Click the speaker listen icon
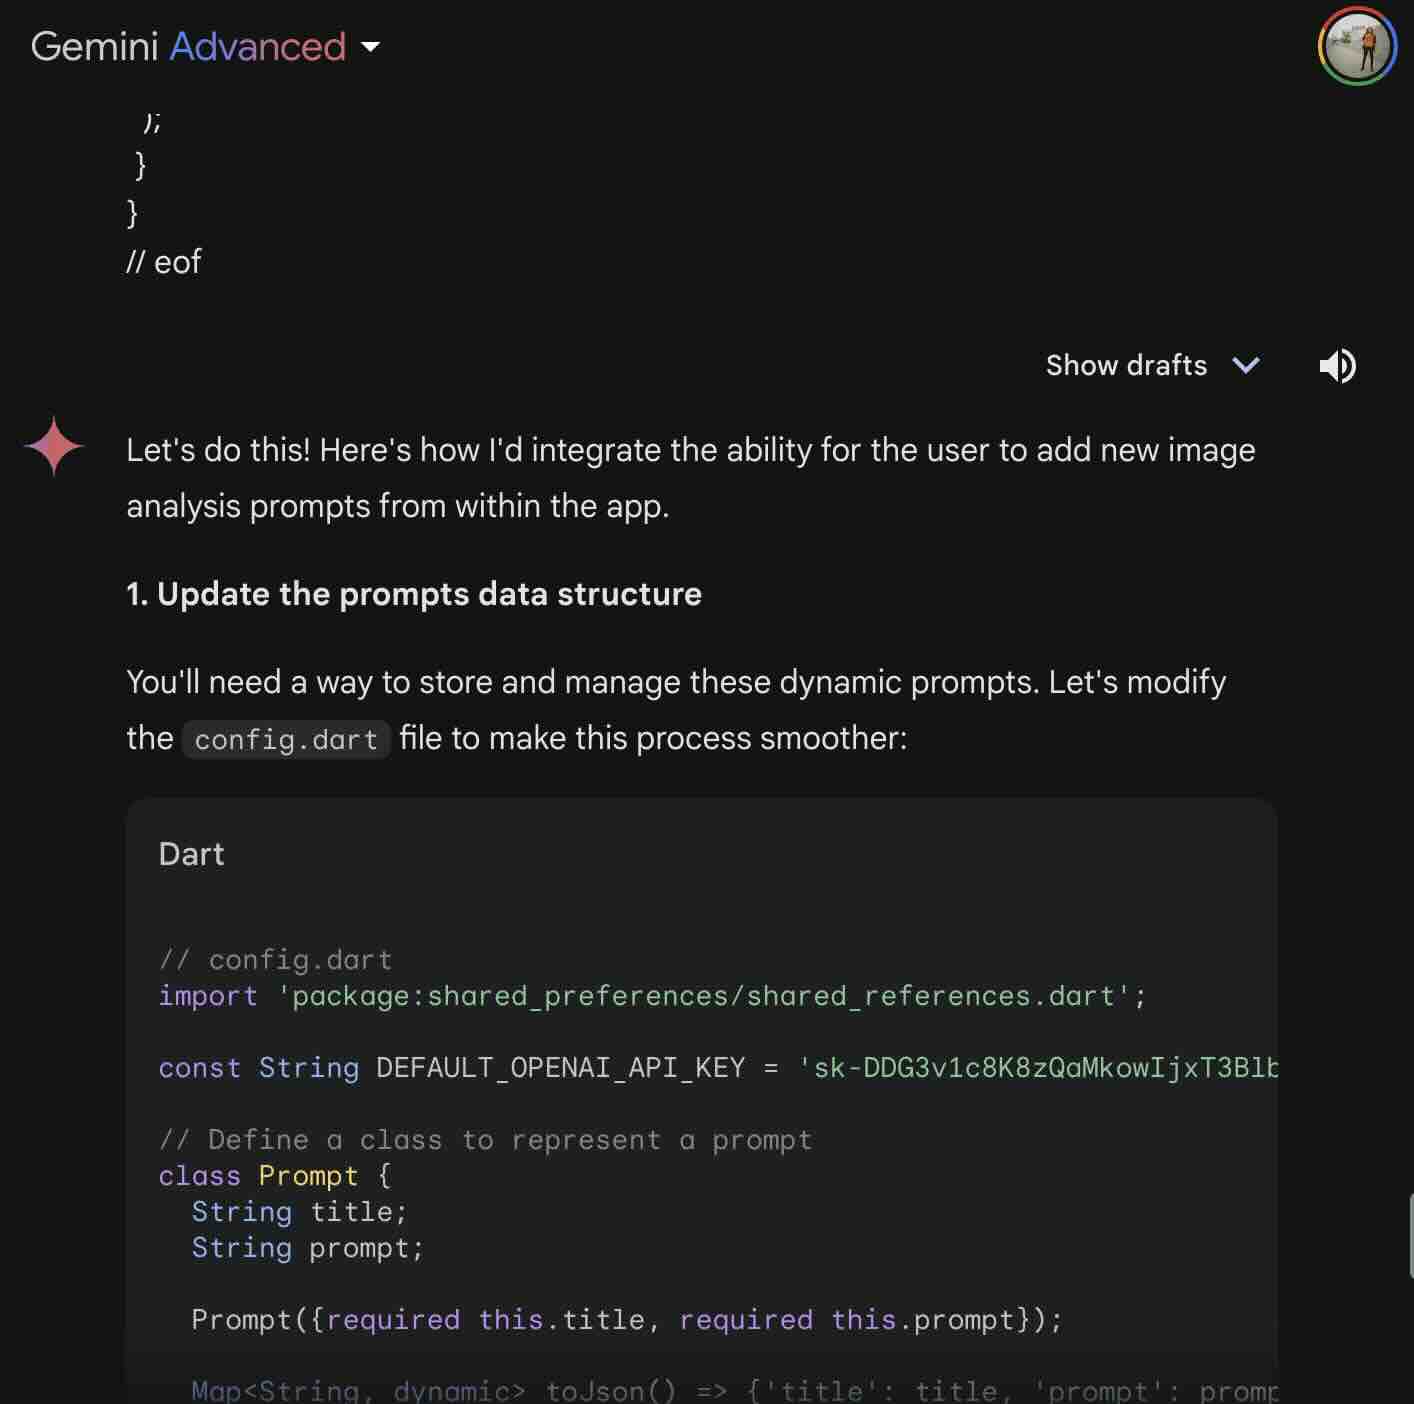1414x1404 pixels. [1337, 366]
